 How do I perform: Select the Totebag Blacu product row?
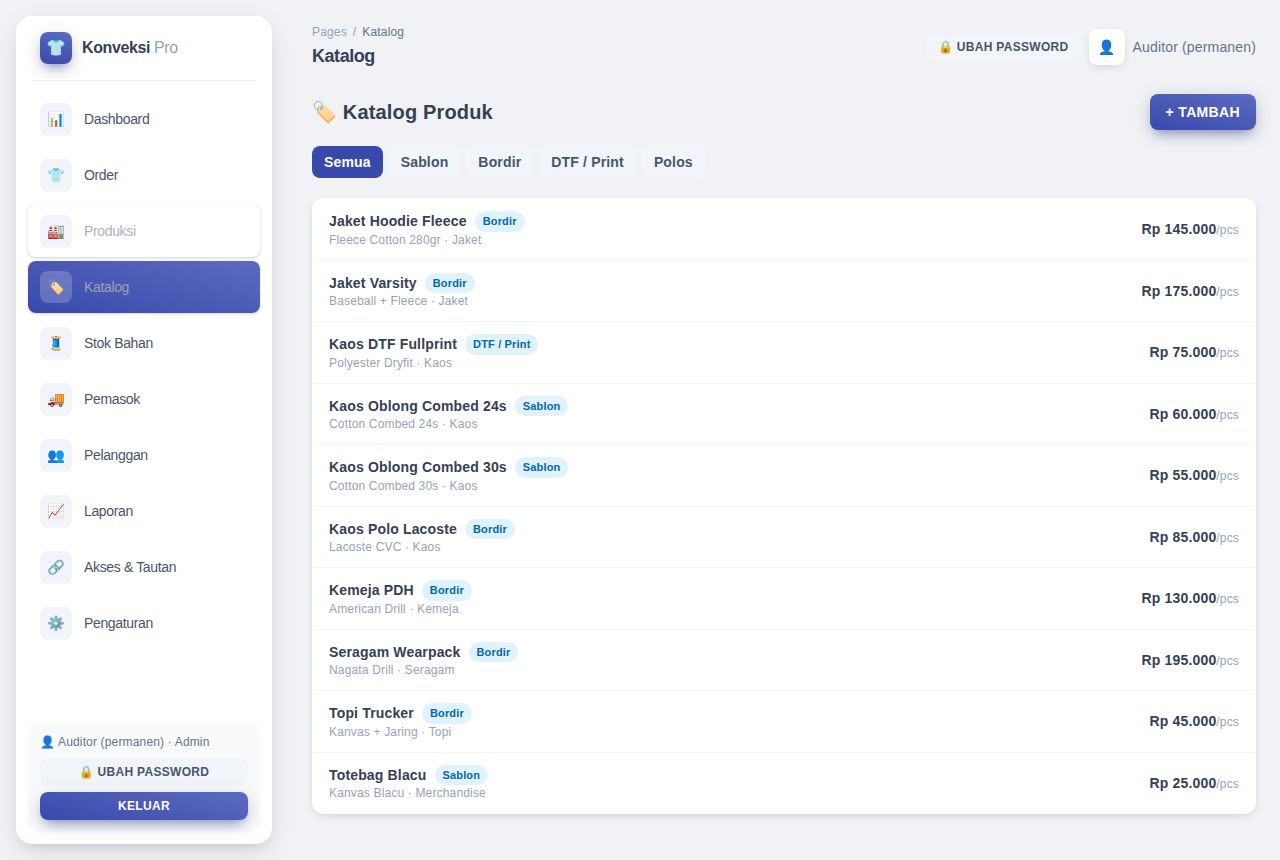coord(784,783)
